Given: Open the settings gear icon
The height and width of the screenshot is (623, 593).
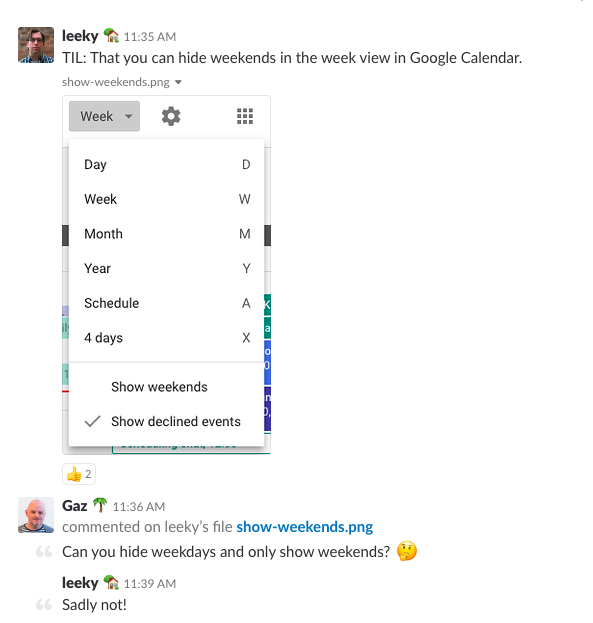Looking at the screenshot, I should coord(171,116).
